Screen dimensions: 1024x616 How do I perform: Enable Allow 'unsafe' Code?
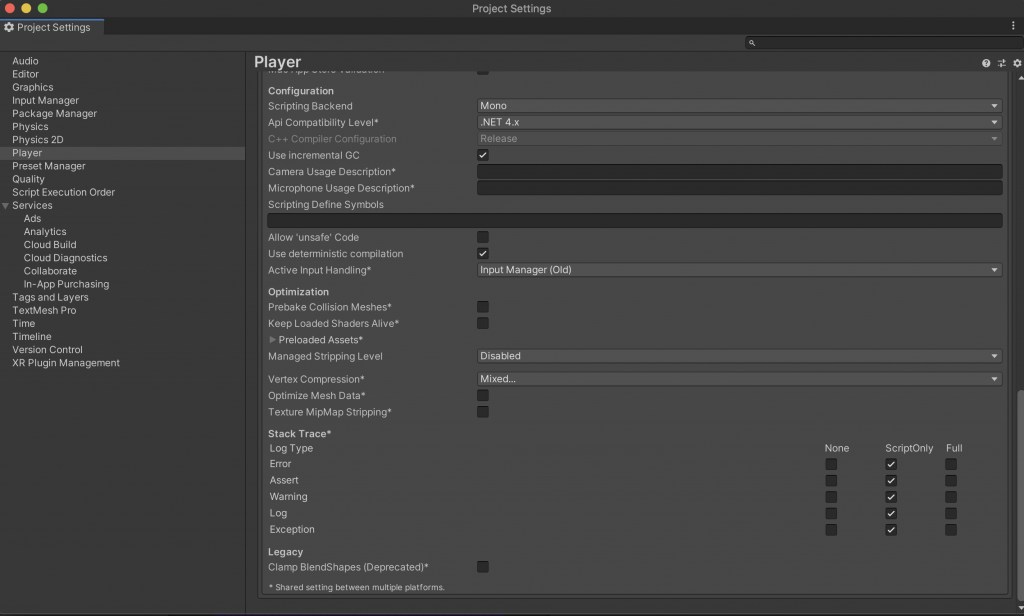pos(483,237)
